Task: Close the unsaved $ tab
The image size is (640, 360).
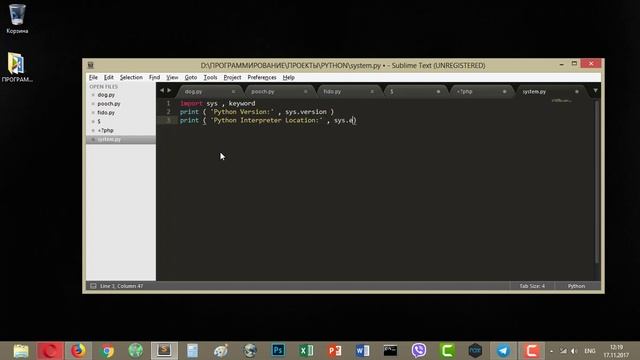Action: [x=438, y=91]
